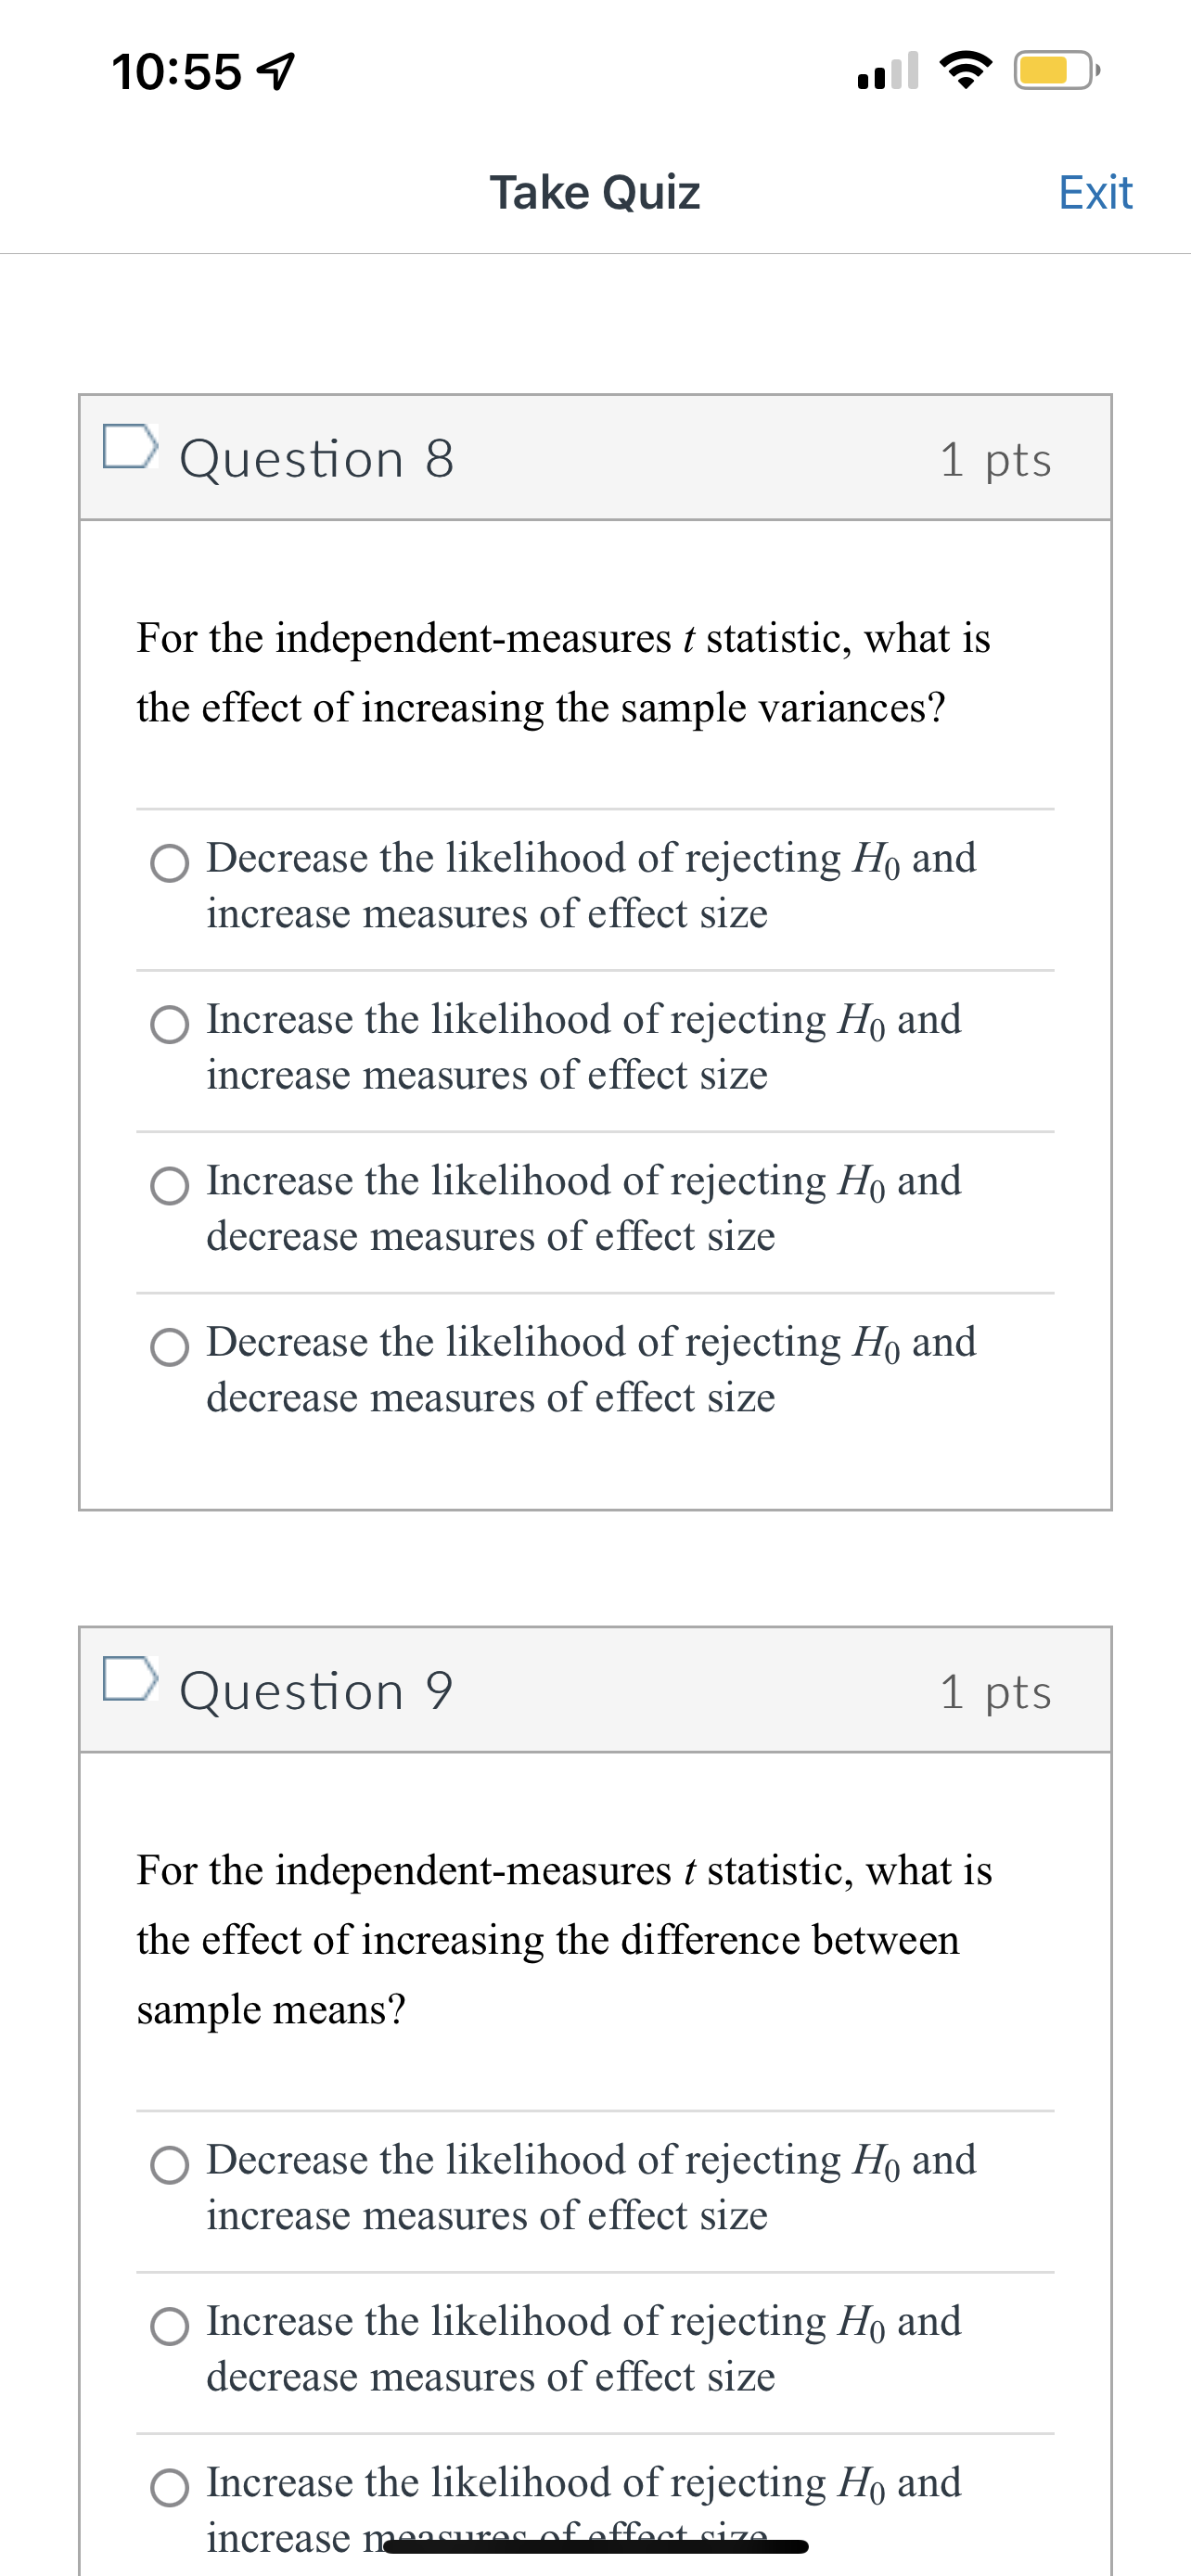Tap the clock showing 10:55

[x=180, y=72]
